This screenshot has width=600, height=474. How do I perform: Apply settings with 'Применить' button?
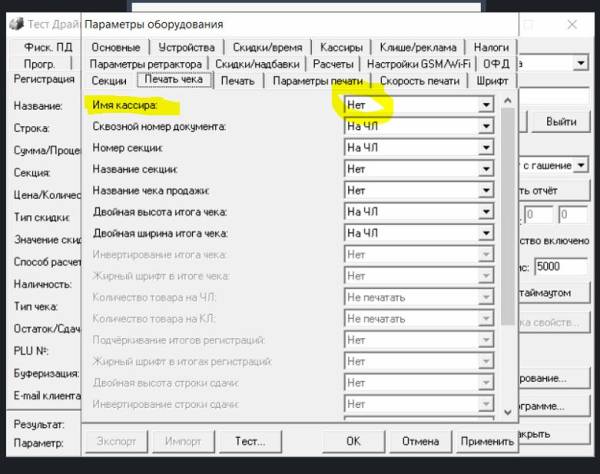point(487,441)
